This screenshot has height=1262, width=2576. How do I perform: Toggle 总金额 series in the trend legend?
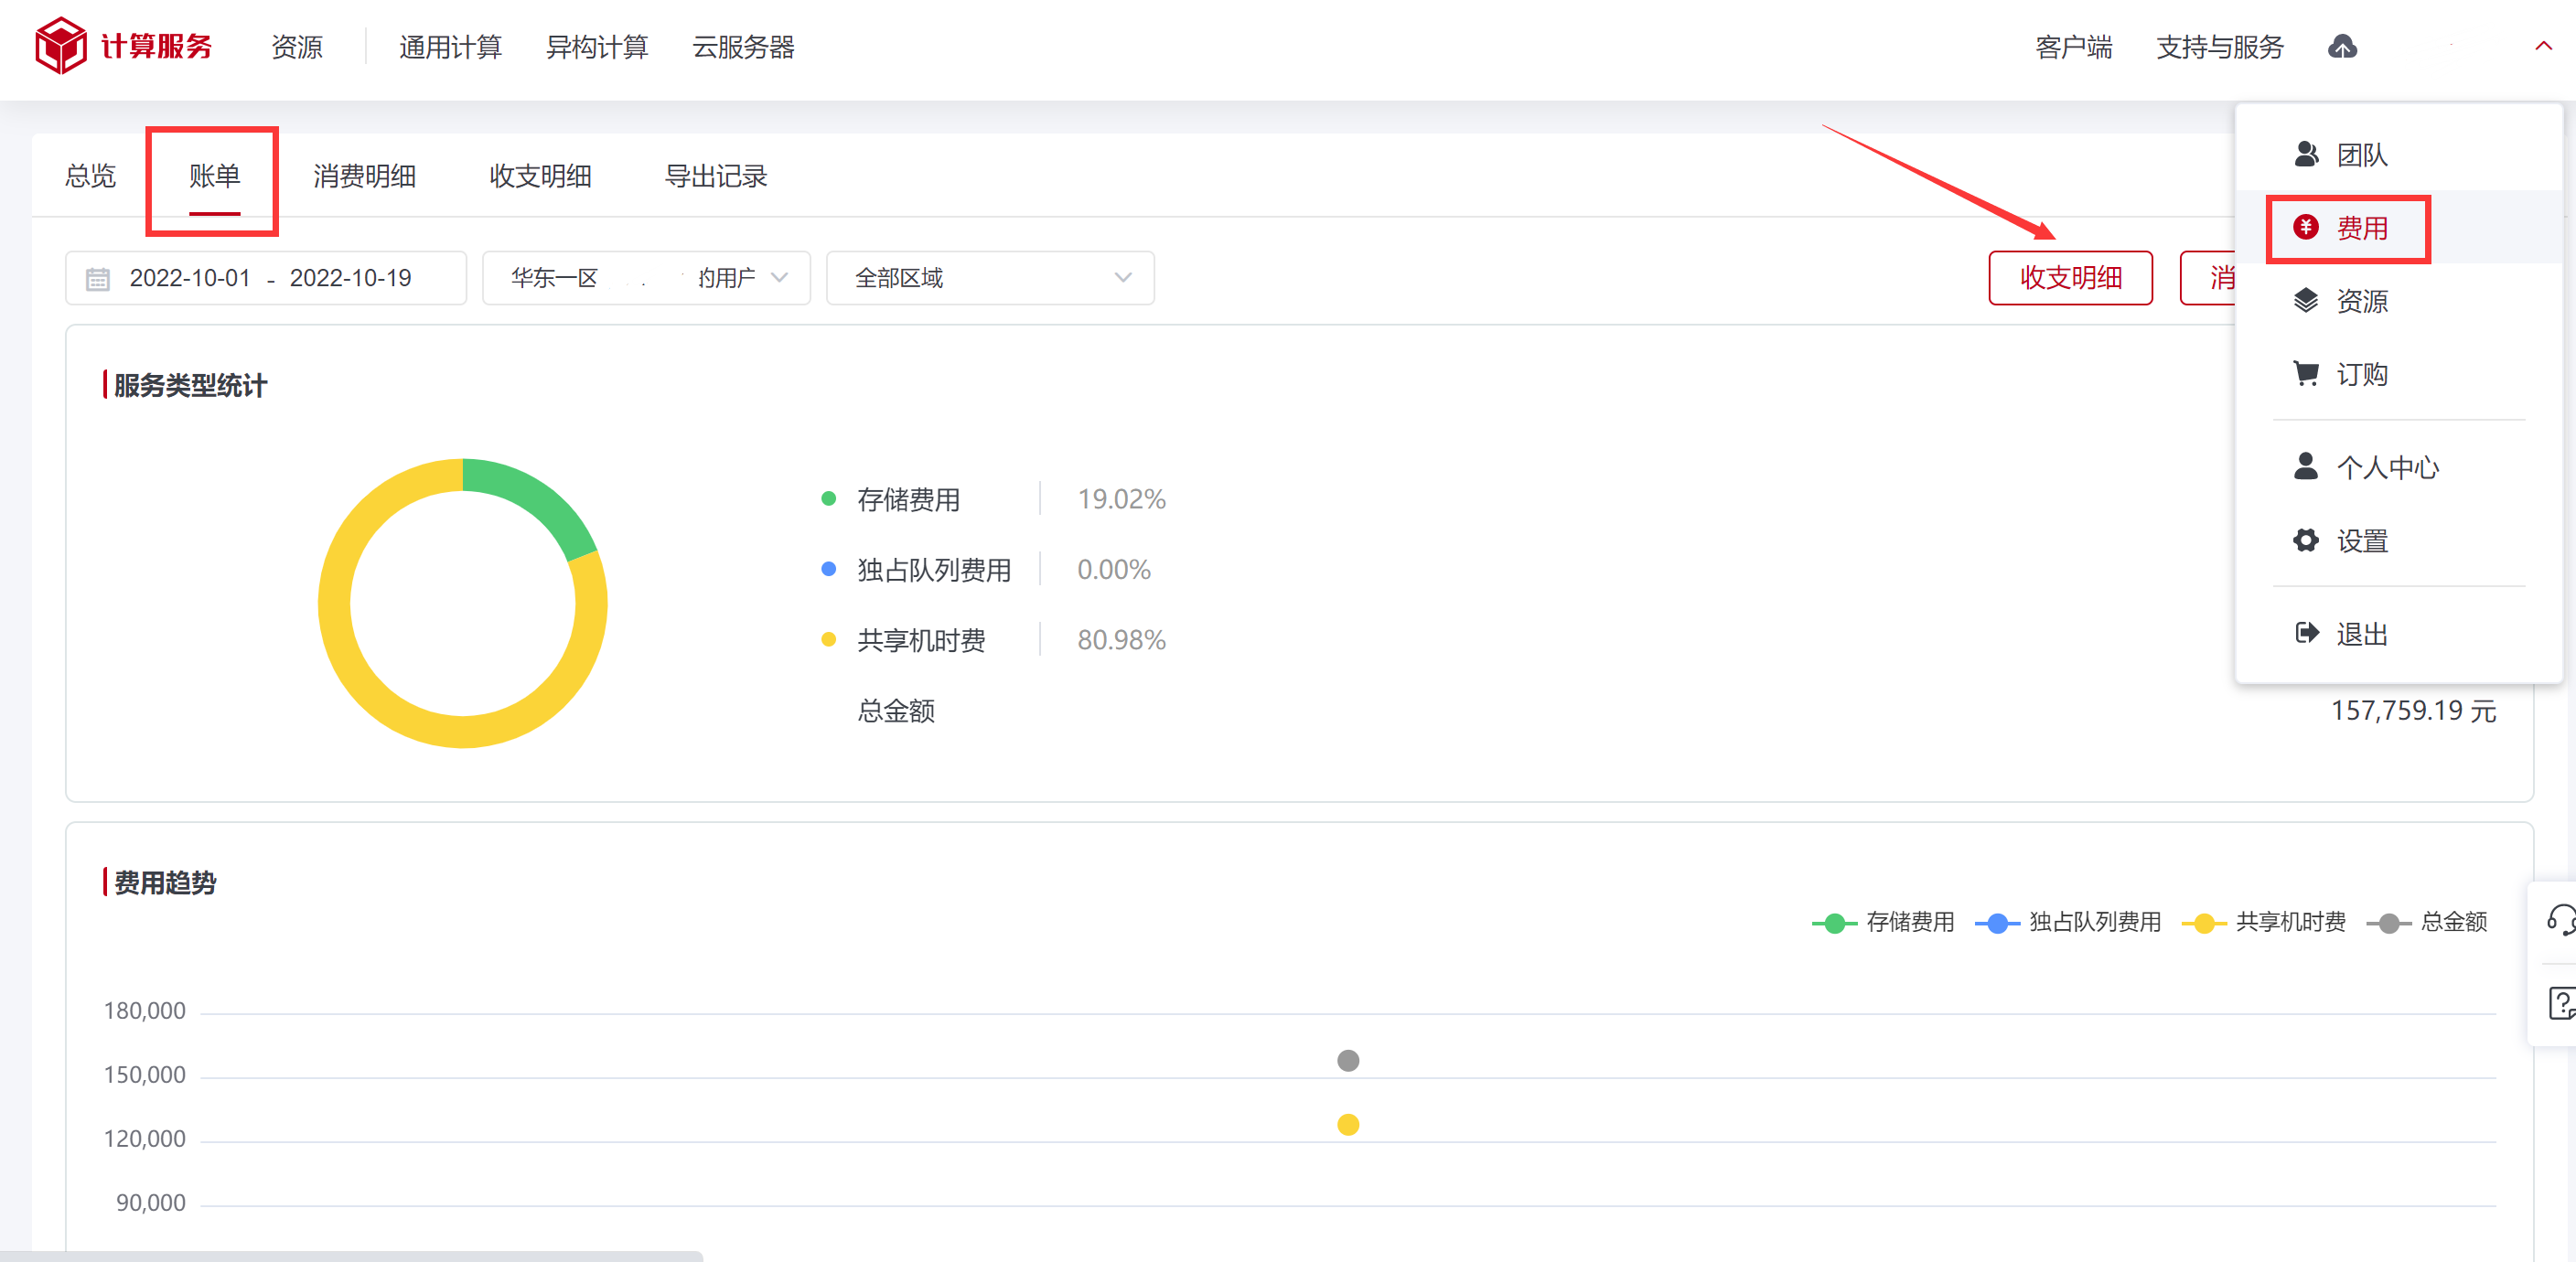[x=2427, y=922]
